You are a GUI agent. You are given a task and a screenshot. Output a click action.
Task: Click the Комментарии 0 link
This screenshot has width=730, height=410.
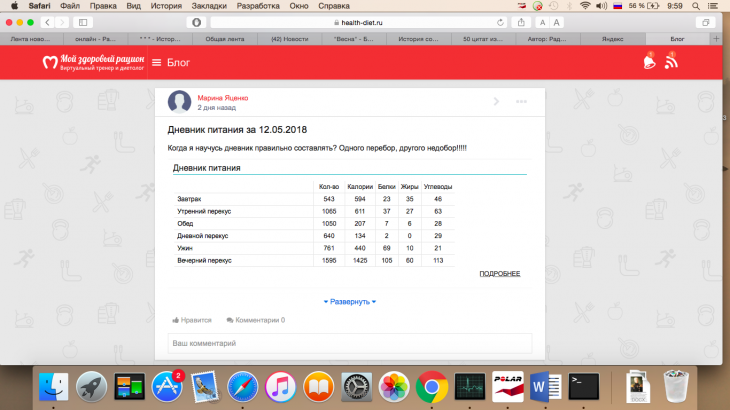pyautogui.click(x=256, y=320)
